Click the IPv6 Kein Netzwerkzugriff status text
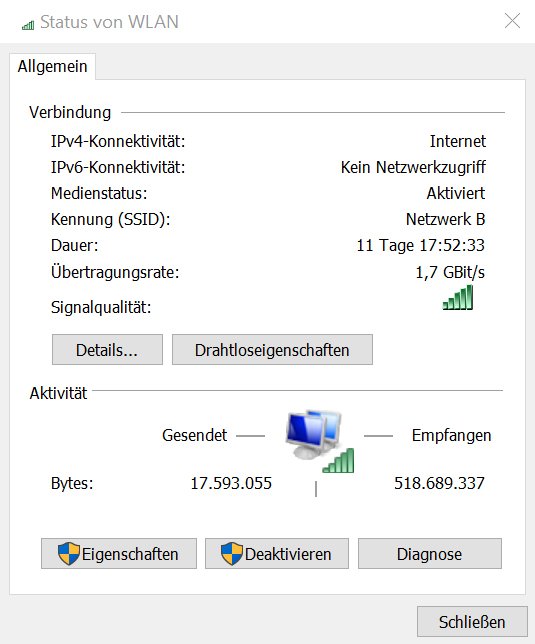 (413, 167)
